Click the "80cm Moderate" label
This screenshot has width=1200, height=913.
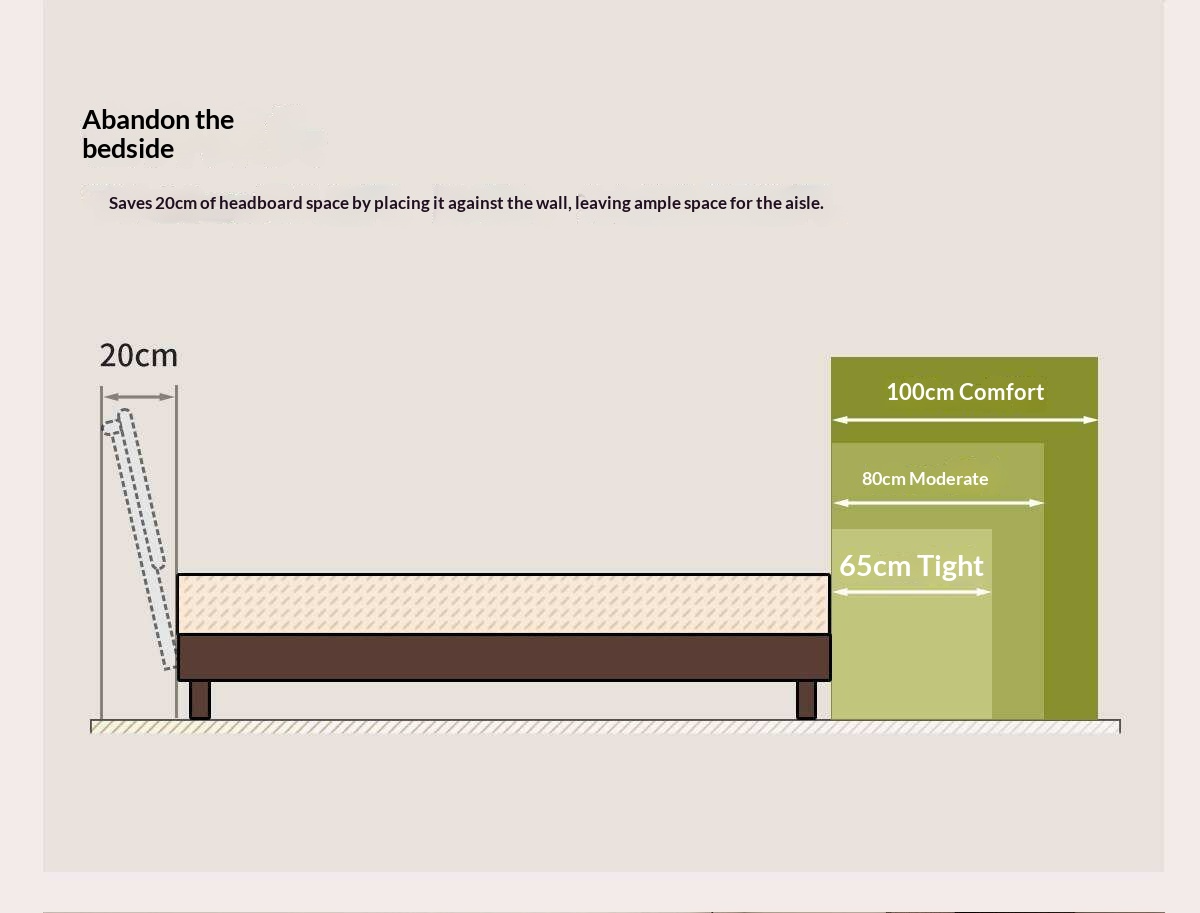(x=925, y=479)
